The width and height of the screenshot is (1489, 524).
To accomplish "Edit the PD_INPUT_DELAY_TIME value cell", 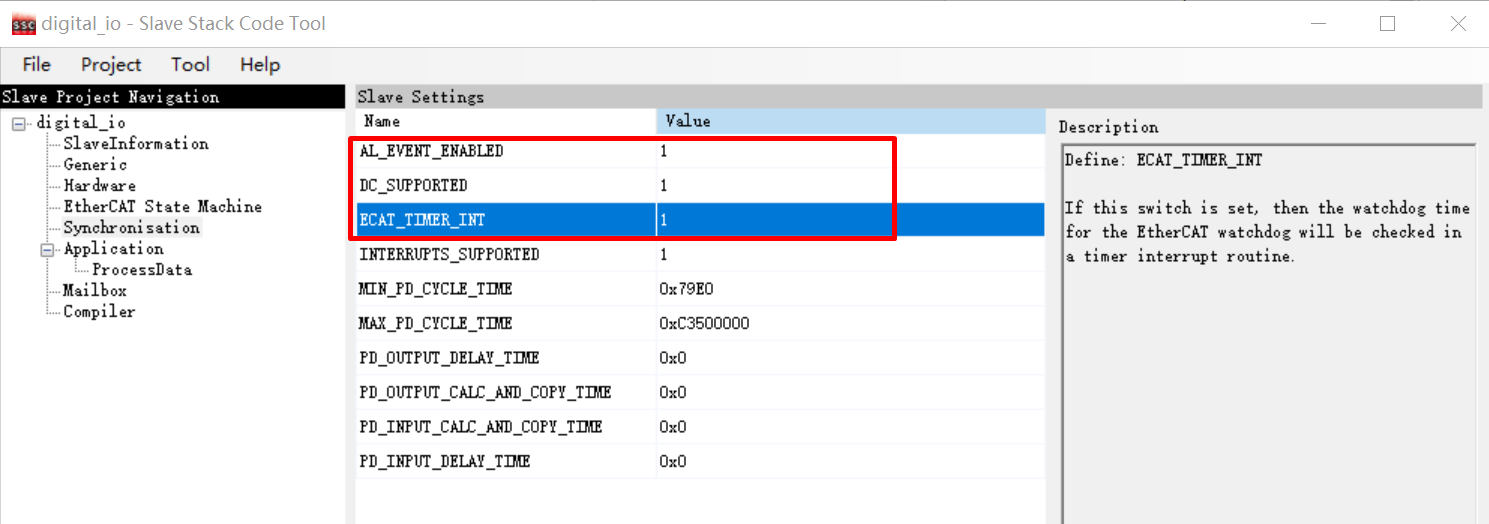I will click(851, 462).
